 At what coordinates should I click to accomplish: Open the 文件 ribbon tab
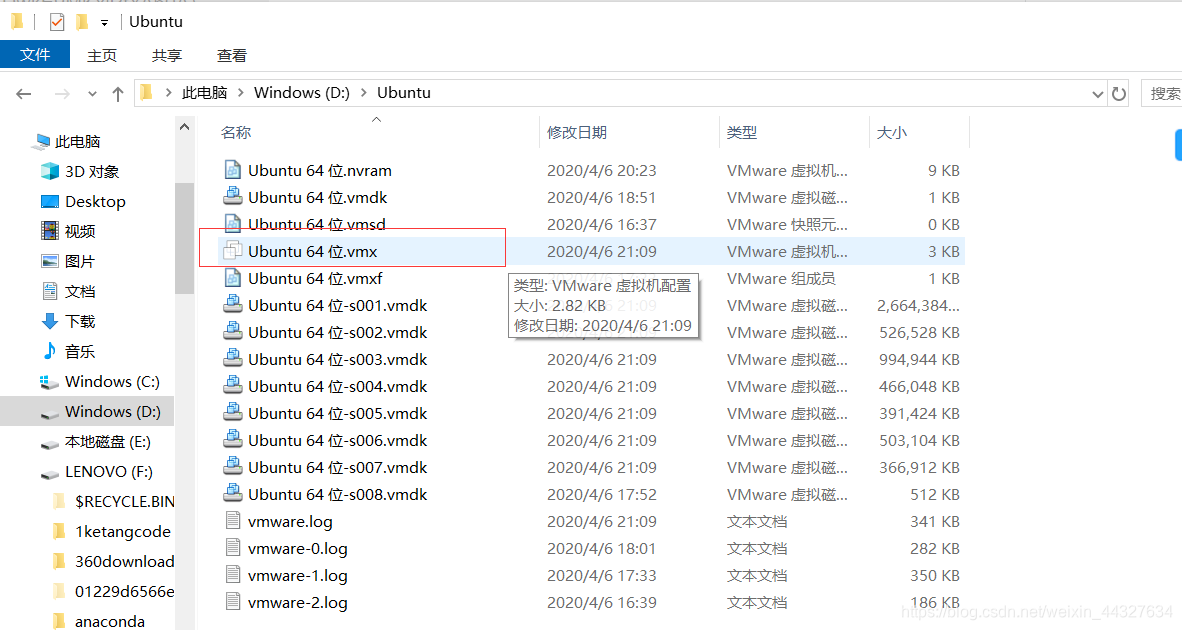pyautogui.click(x=35, y=55)
